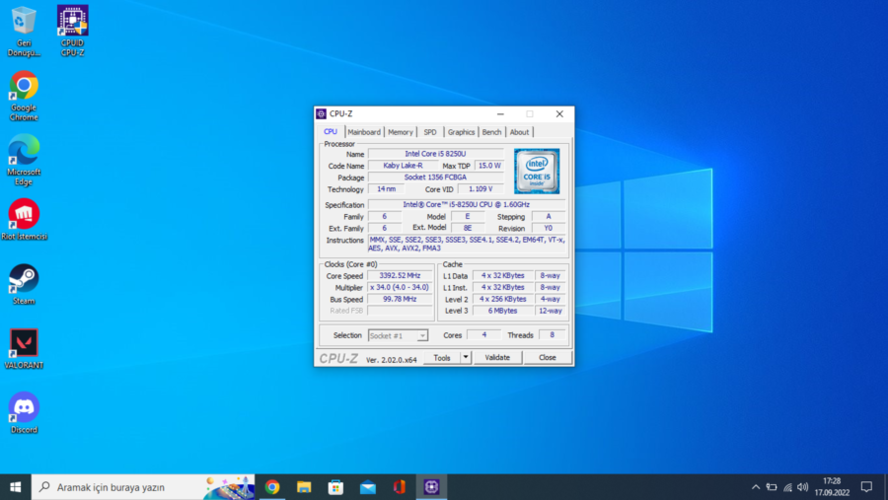Click the Validate button
The width and height of the screenshot is (888, 500).
(497, 357)
